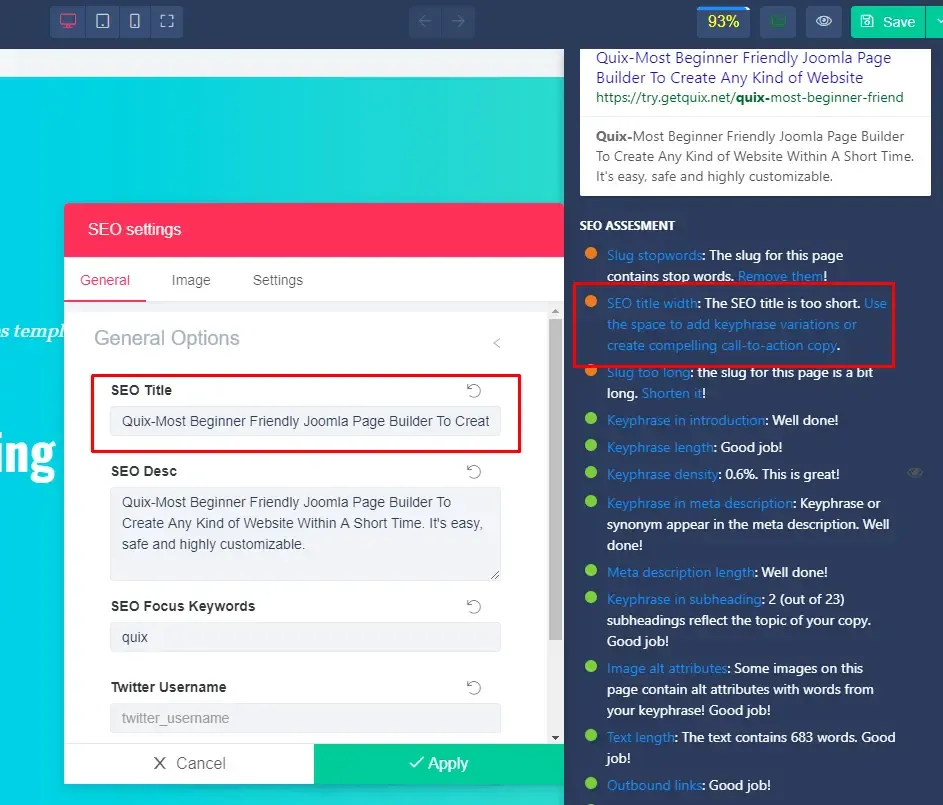This screenshot has height=805, width=943.
Task: Reset the SEO Focus Keywords field
Action: pos(474,607)
